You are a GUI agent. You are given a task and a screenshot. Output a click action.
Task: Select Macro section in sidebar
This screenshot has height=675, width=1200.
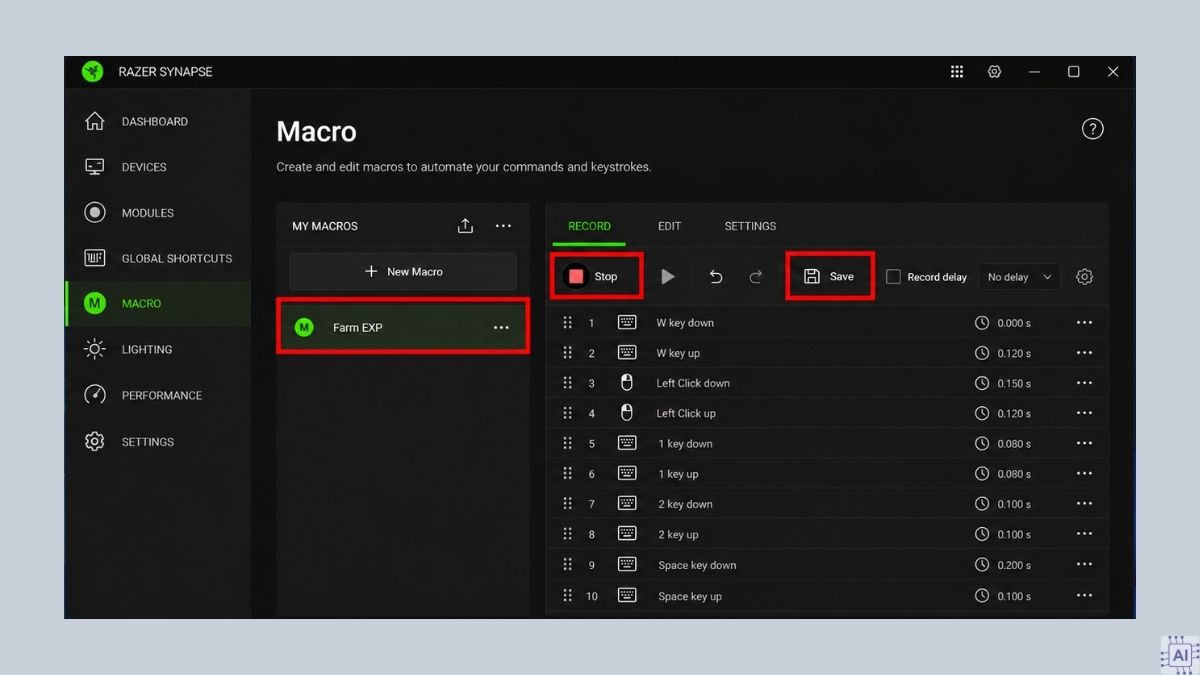click(157, 303)
